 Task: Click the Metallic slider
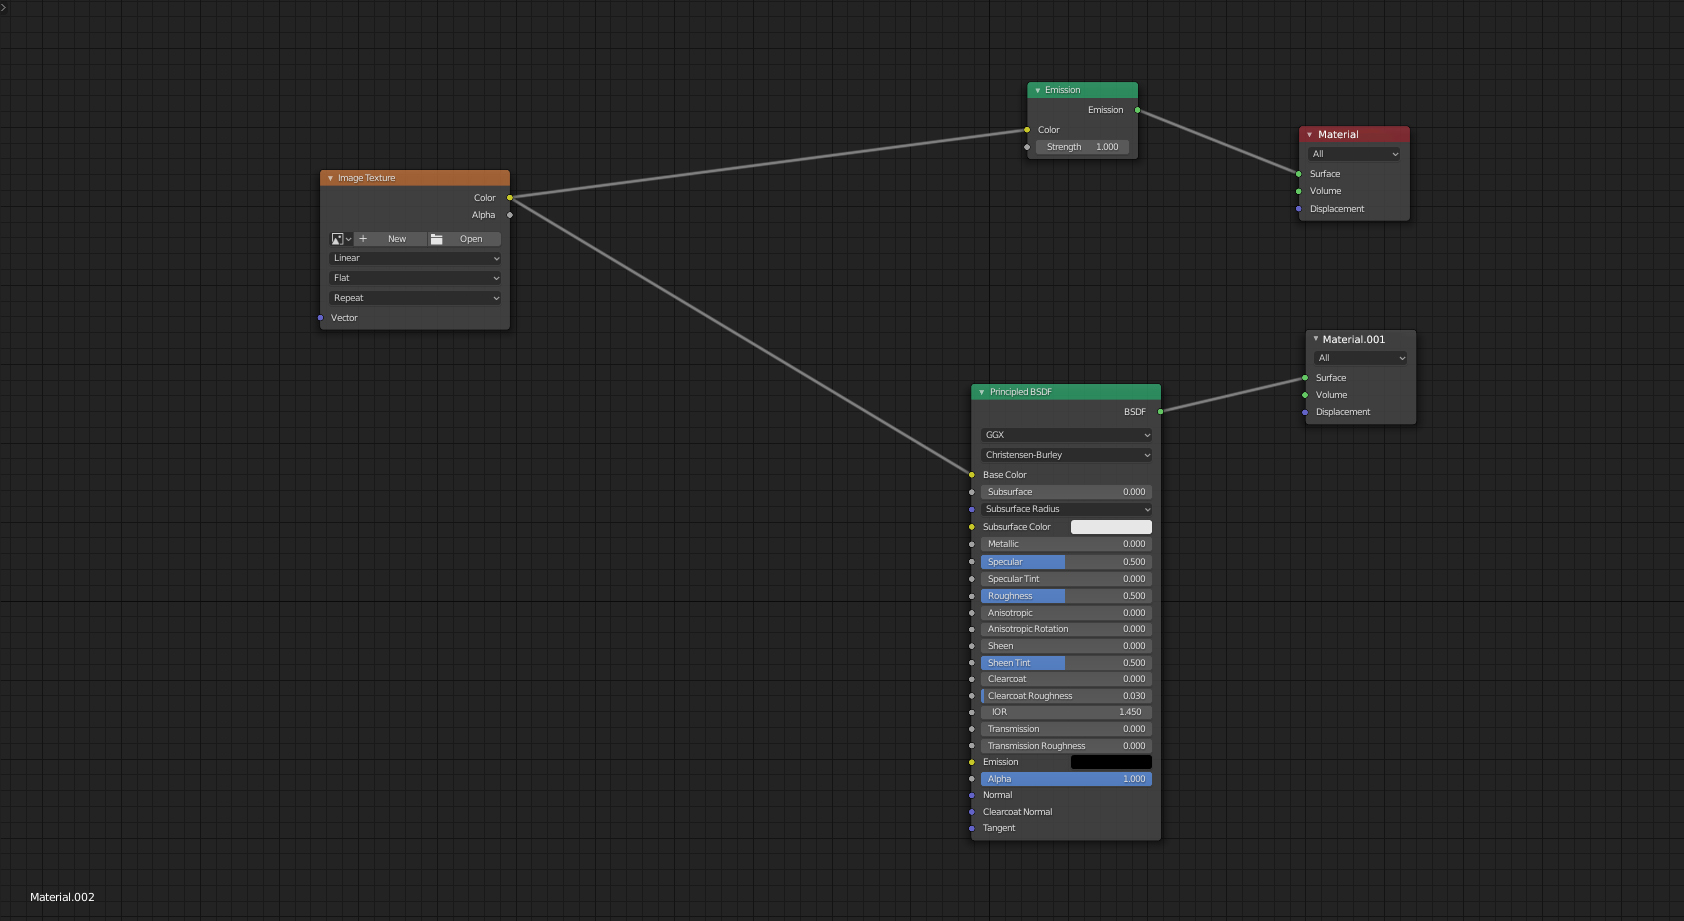click(1066, 544)
